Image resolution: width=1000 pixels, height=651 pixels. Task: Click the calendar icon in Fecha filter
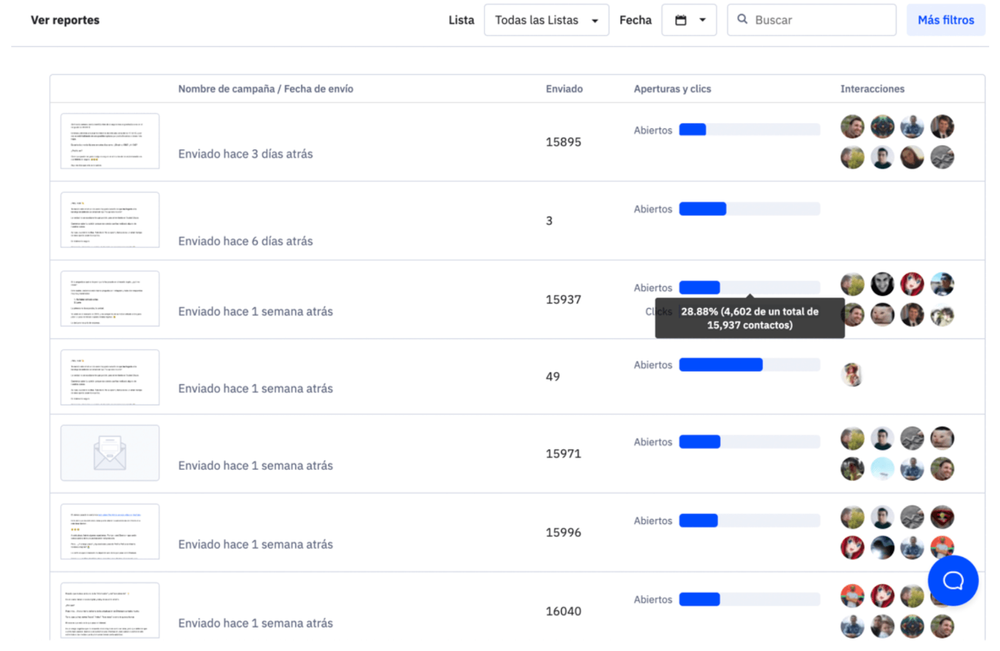pyautogui.click(x=681, y=20)
